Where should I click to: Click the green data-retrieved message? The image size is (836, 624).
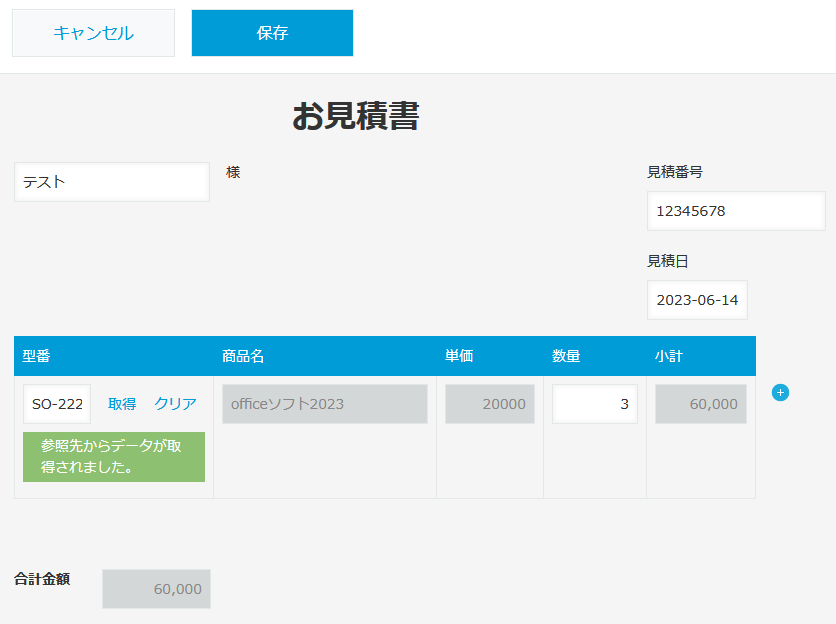click(x=114, y=457)
